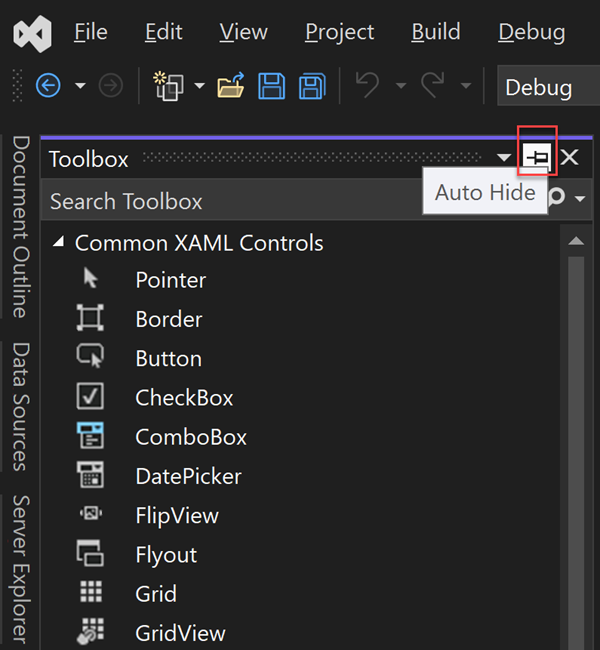Viewport: 600px width, 650px height.
Task: Click the Pointer label in Toolbox
Action: 171,280
